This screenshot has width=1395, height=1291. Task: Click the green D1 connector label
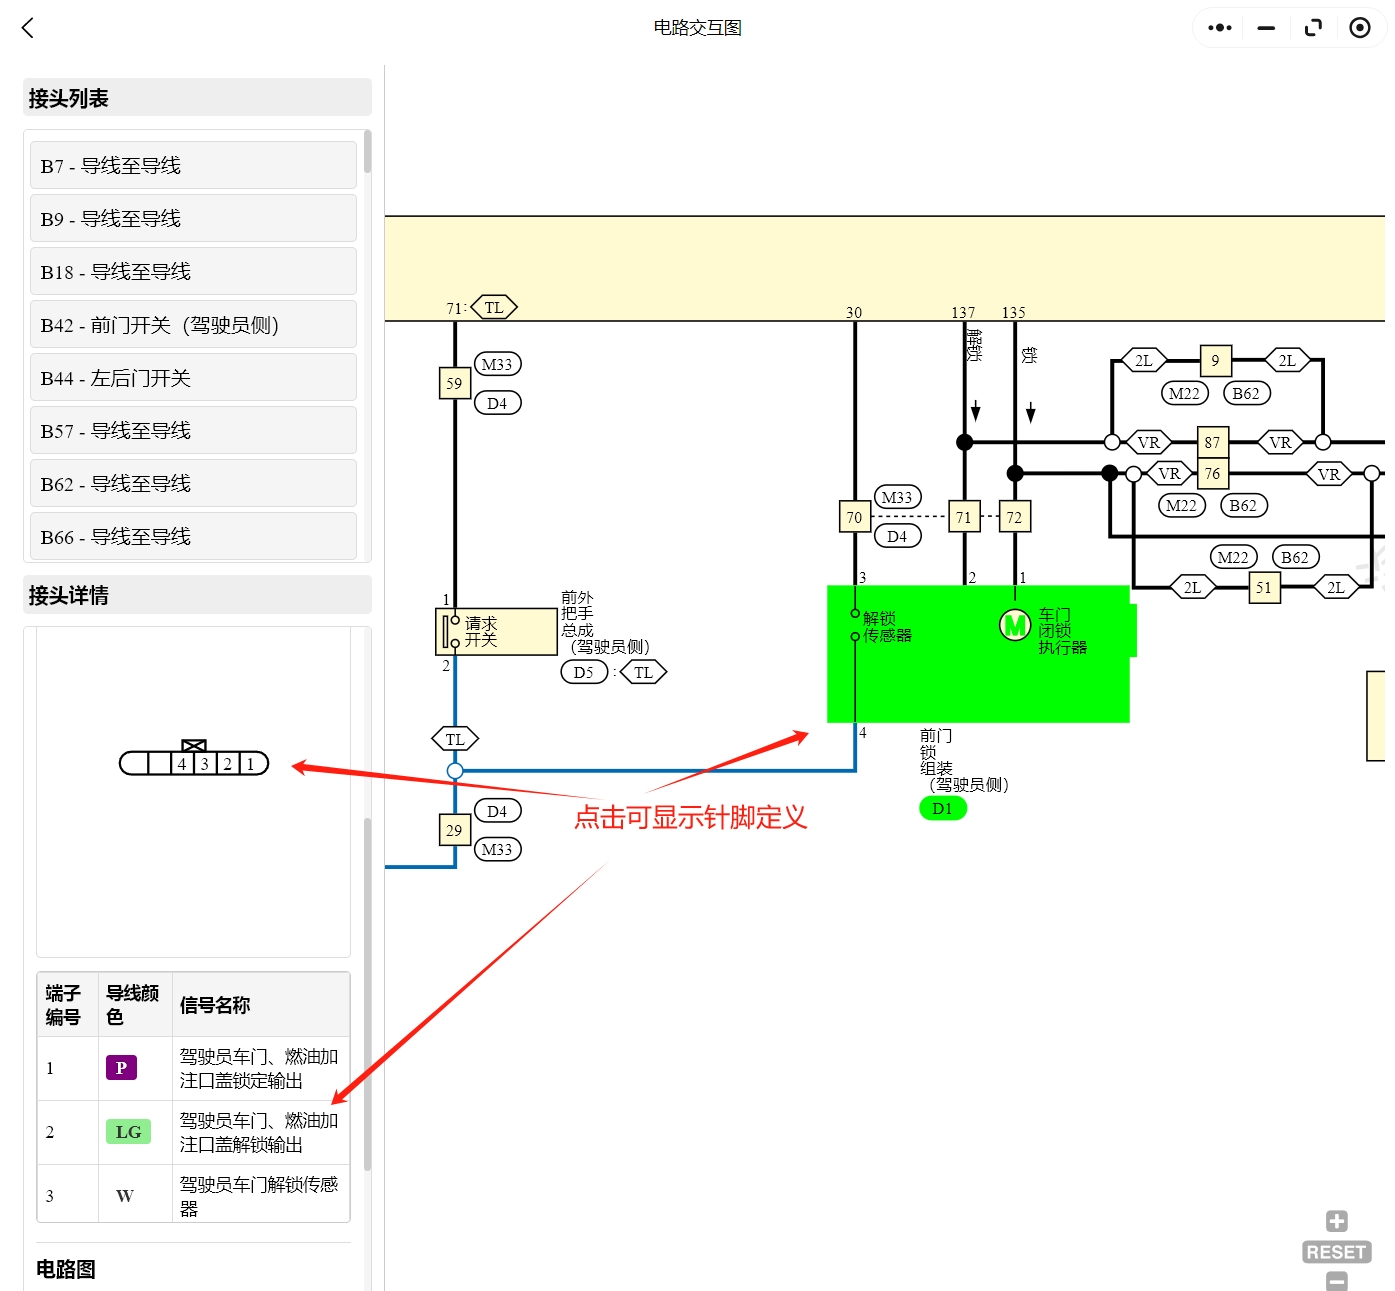[941, 808]
